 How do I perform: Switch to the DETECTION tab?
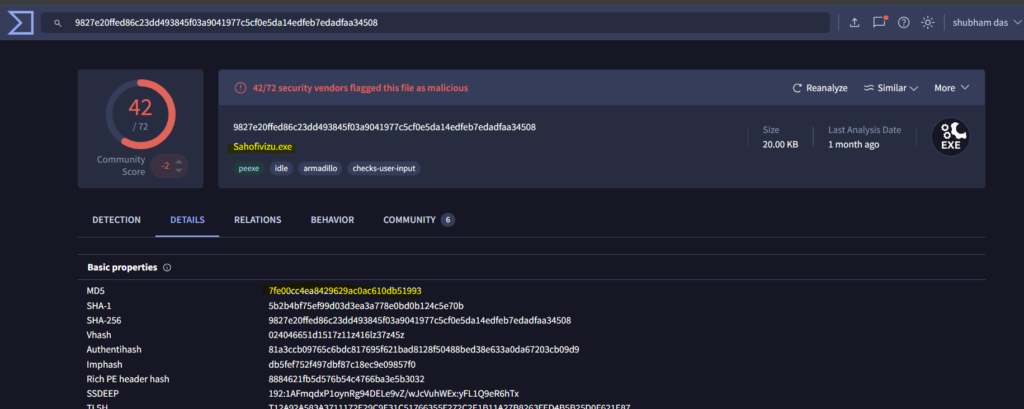click(x=116, y=220)
